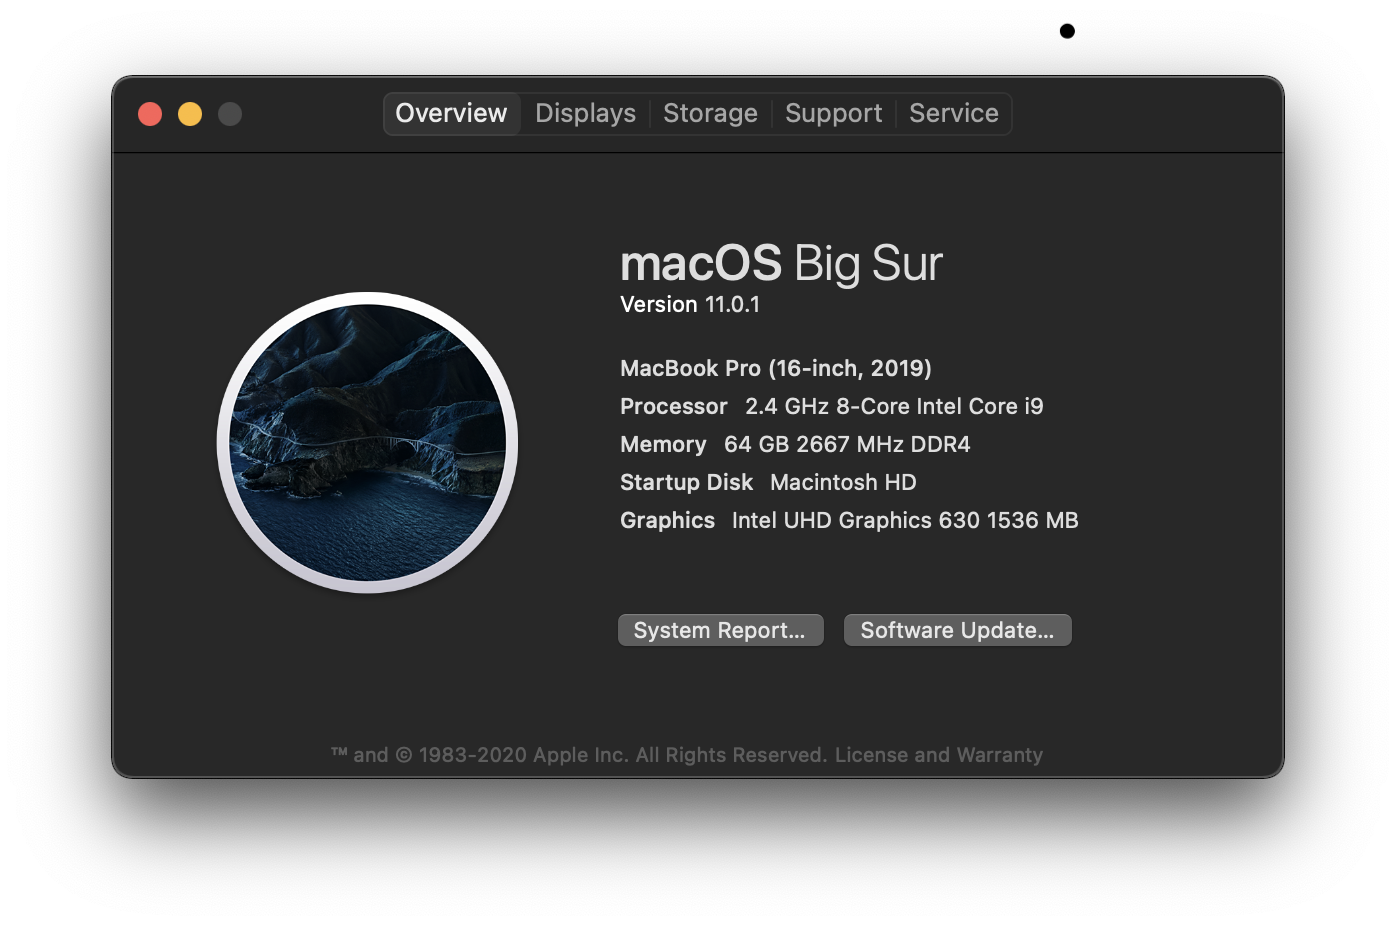This screenshot has width=1396, height=926.
Task: Minimize window with the yellow button
Action: [190, 114]
